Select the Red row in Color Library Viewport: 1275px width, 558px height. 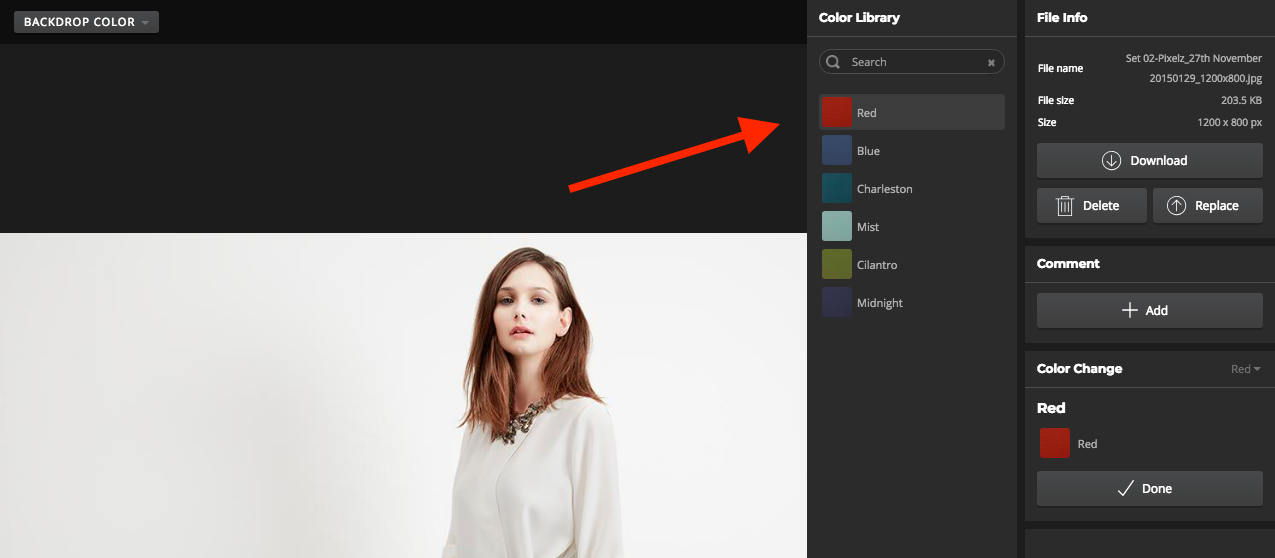[x=911, y=113]
